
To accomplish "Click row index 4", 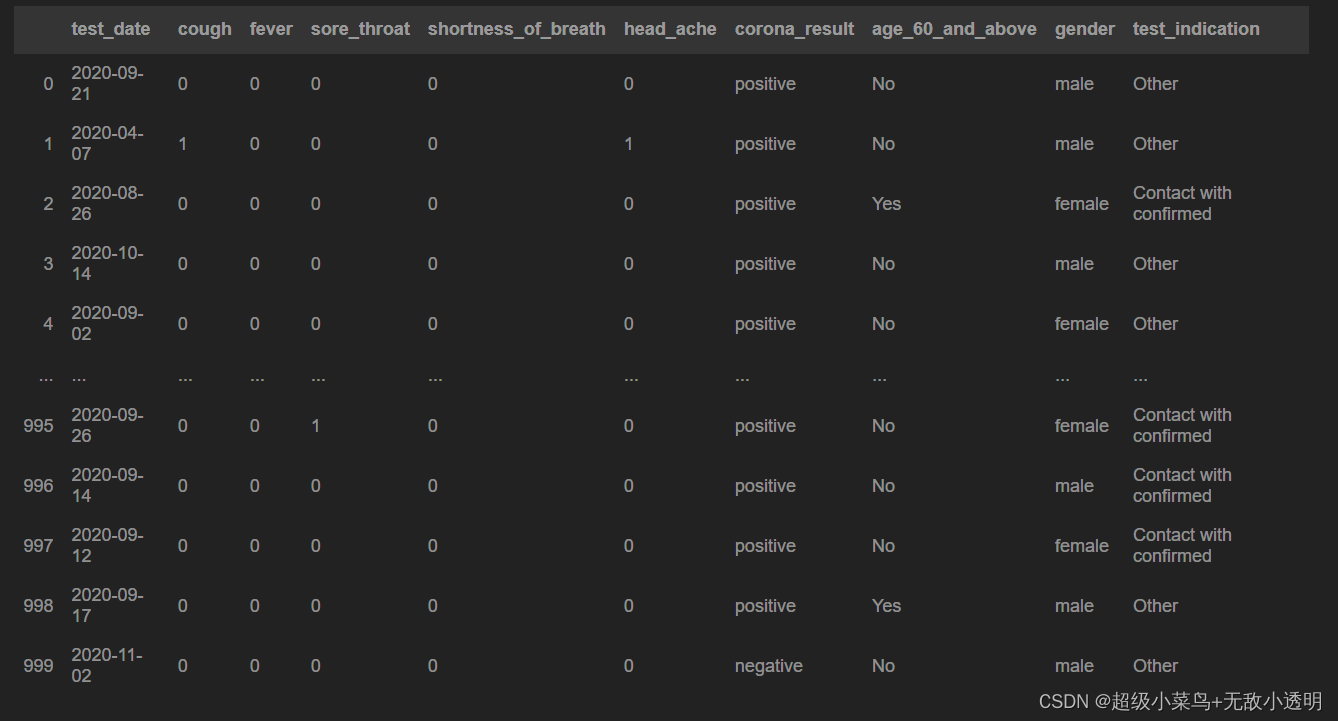I will (48, 324).
